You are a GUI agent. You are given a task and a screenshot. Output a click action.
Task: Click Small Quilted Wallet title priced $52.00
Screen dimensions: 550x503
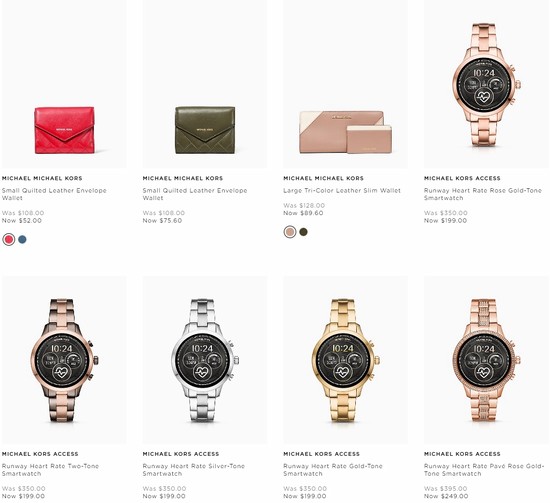pos(54,194)
